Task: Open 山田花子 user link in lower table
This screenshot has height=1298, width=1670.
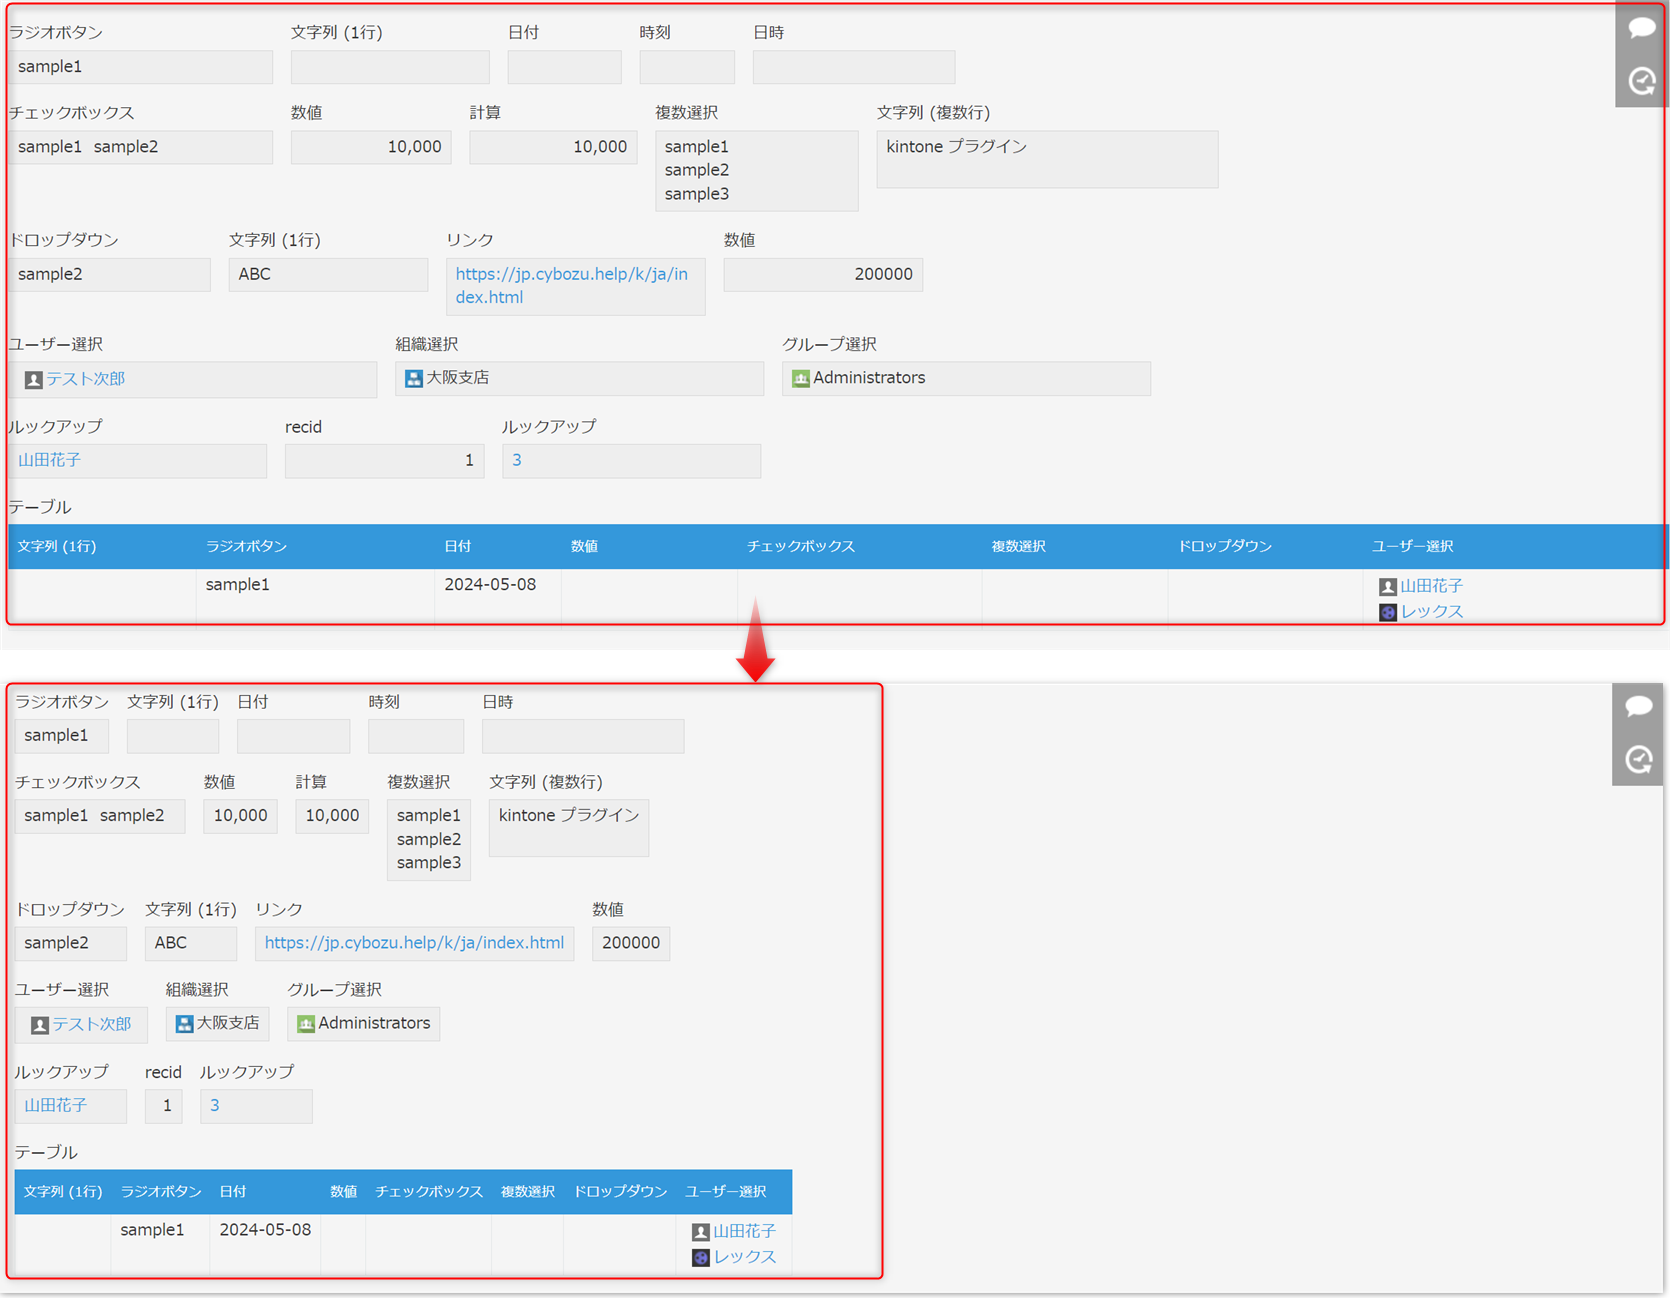Action: (745, 1231)
